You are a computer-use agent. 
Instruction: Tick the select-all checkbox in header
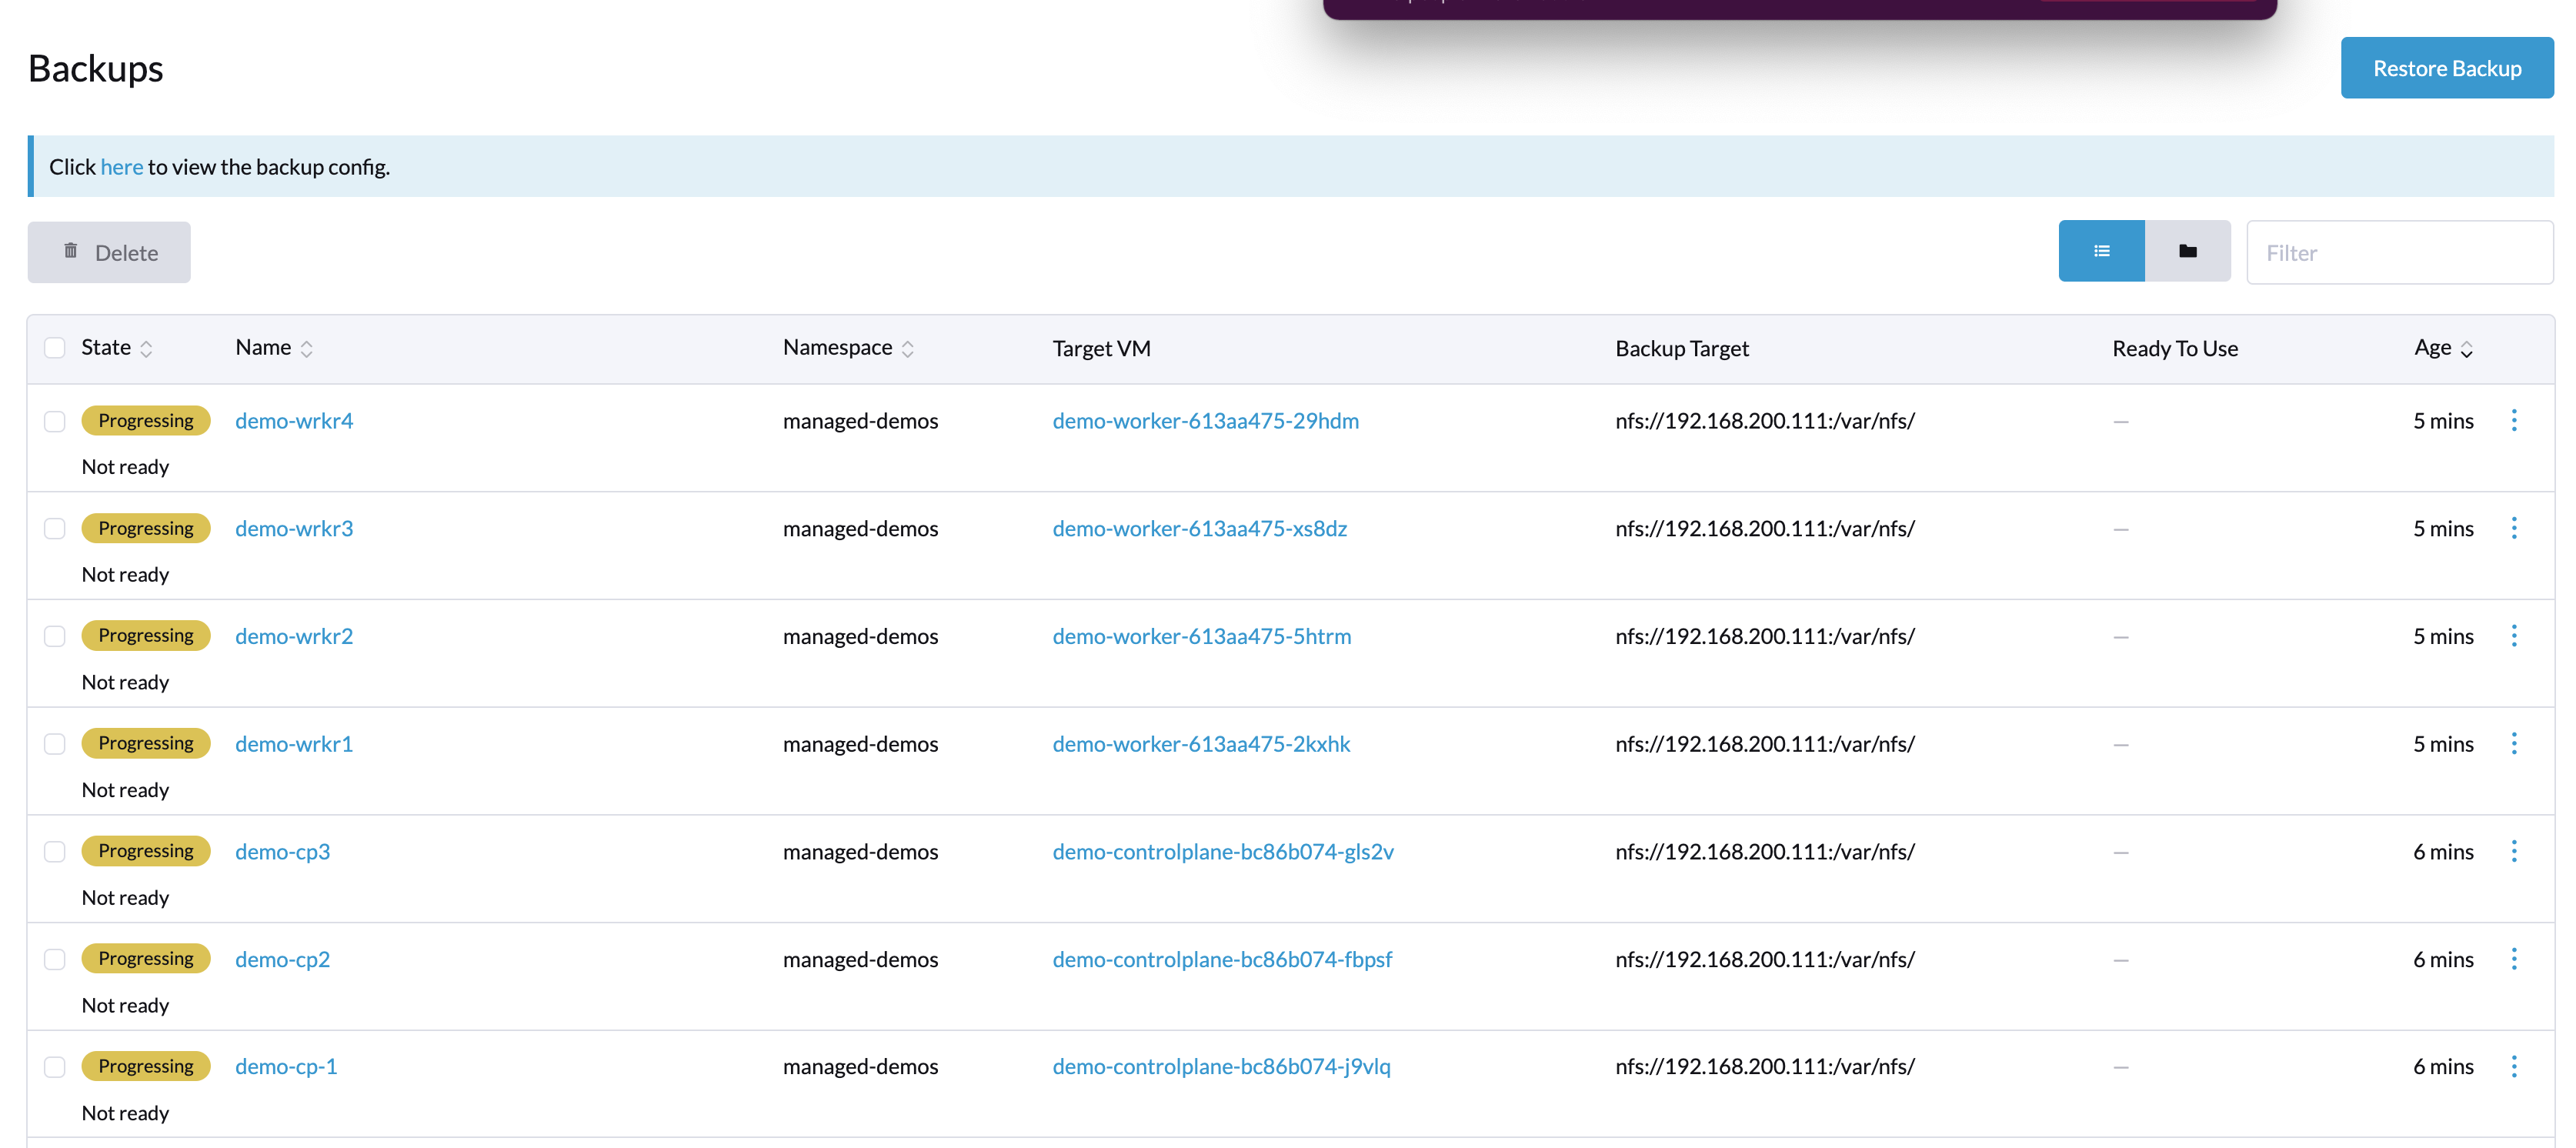click(55, 347)
